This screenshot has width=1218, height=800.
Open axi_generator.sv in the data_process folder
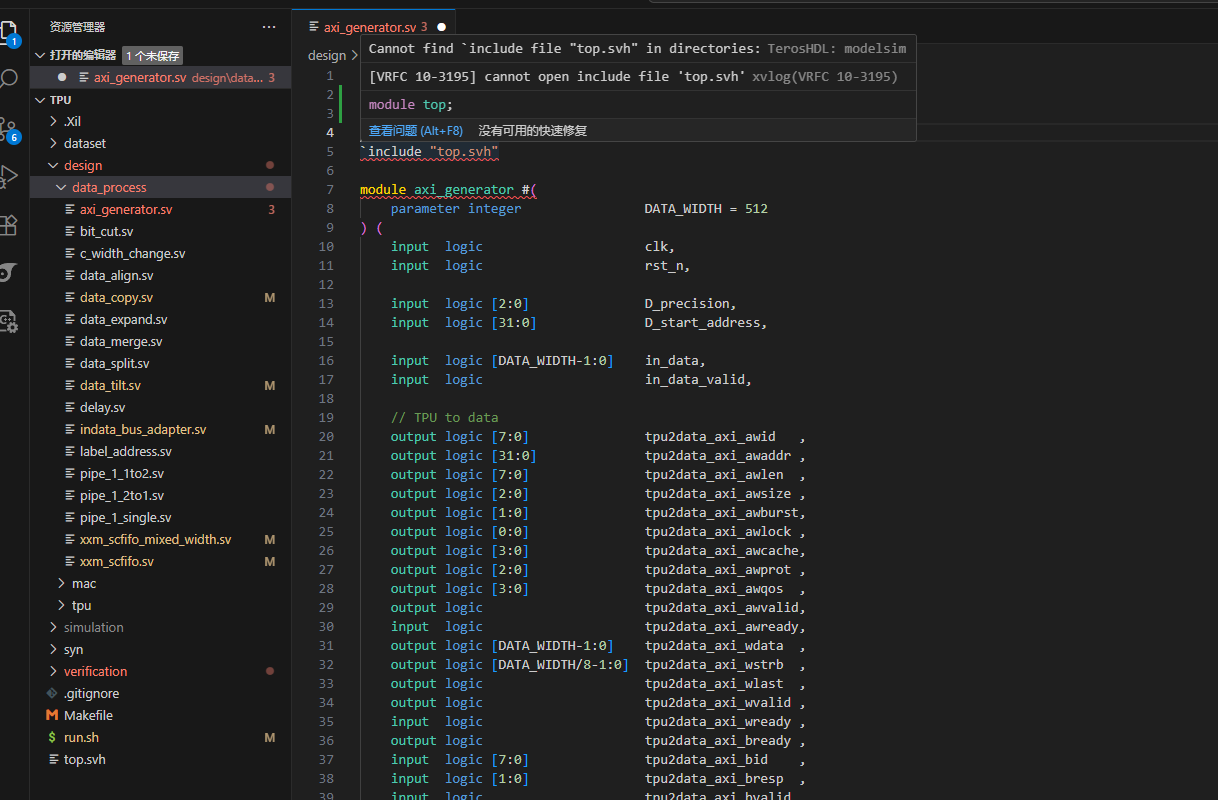[126, 209]
